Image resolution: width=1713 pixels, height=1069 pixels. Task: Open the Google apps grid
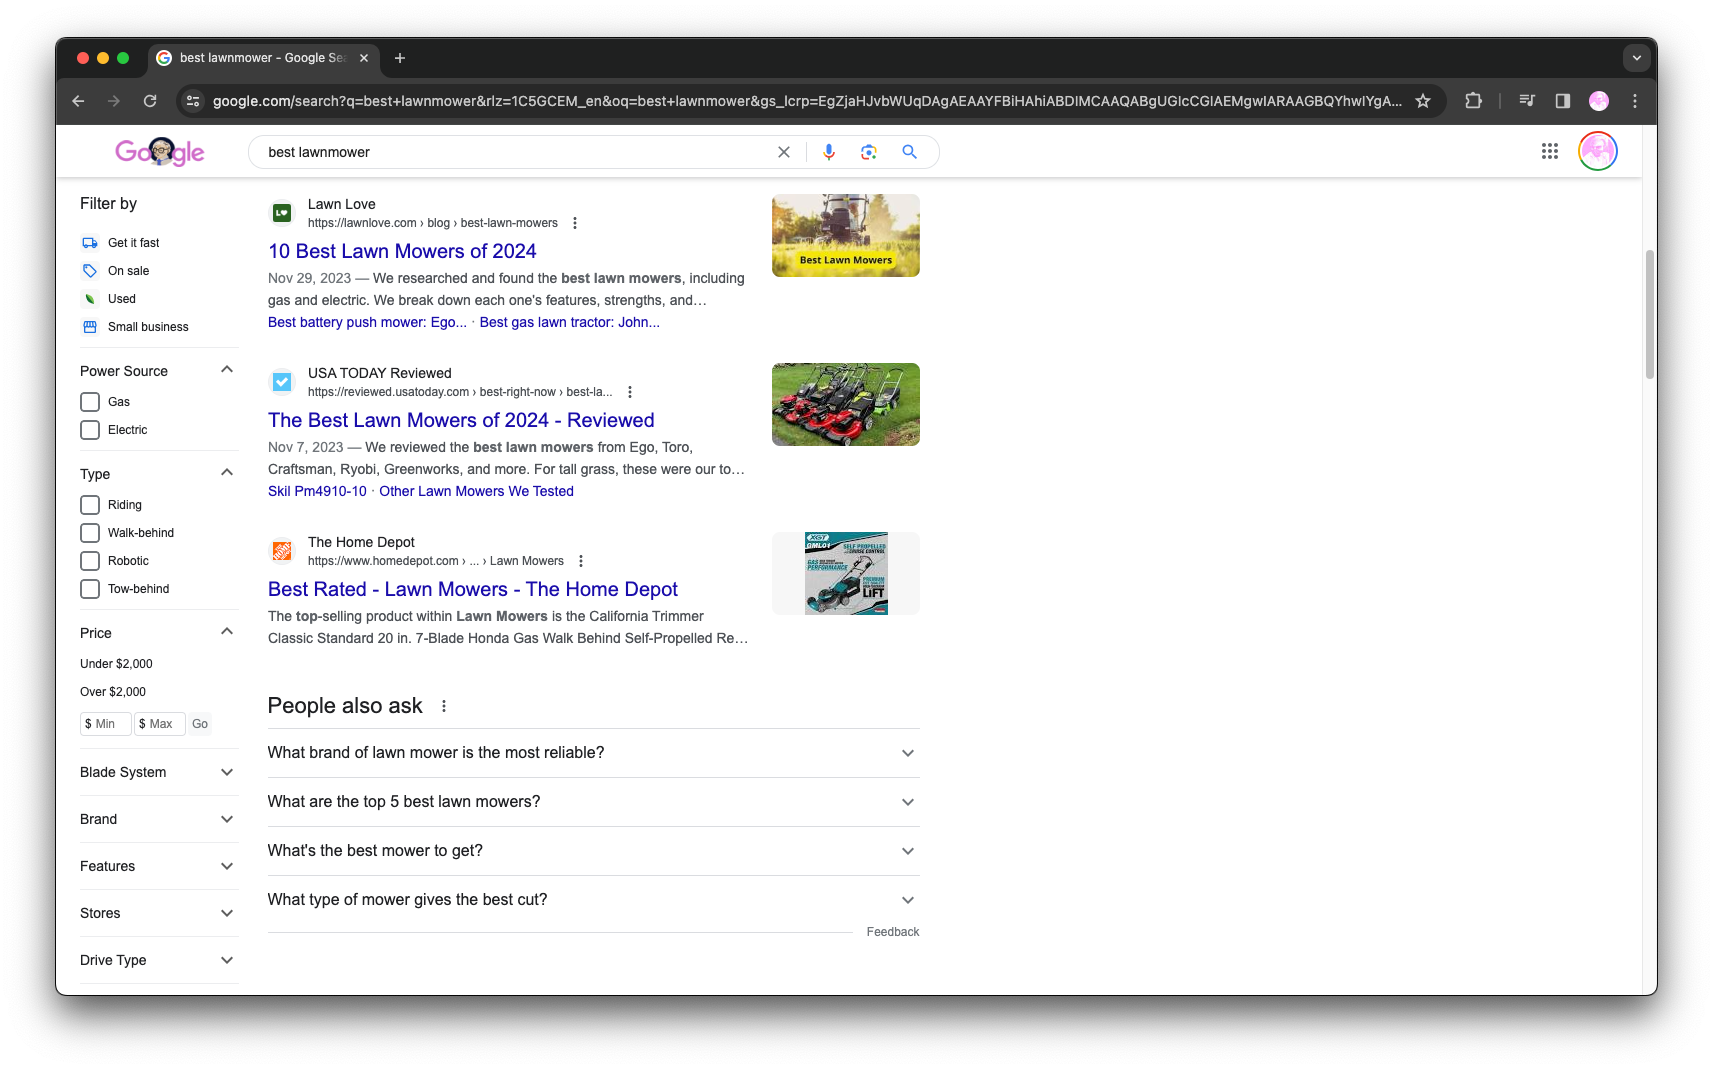[1549, 151]
